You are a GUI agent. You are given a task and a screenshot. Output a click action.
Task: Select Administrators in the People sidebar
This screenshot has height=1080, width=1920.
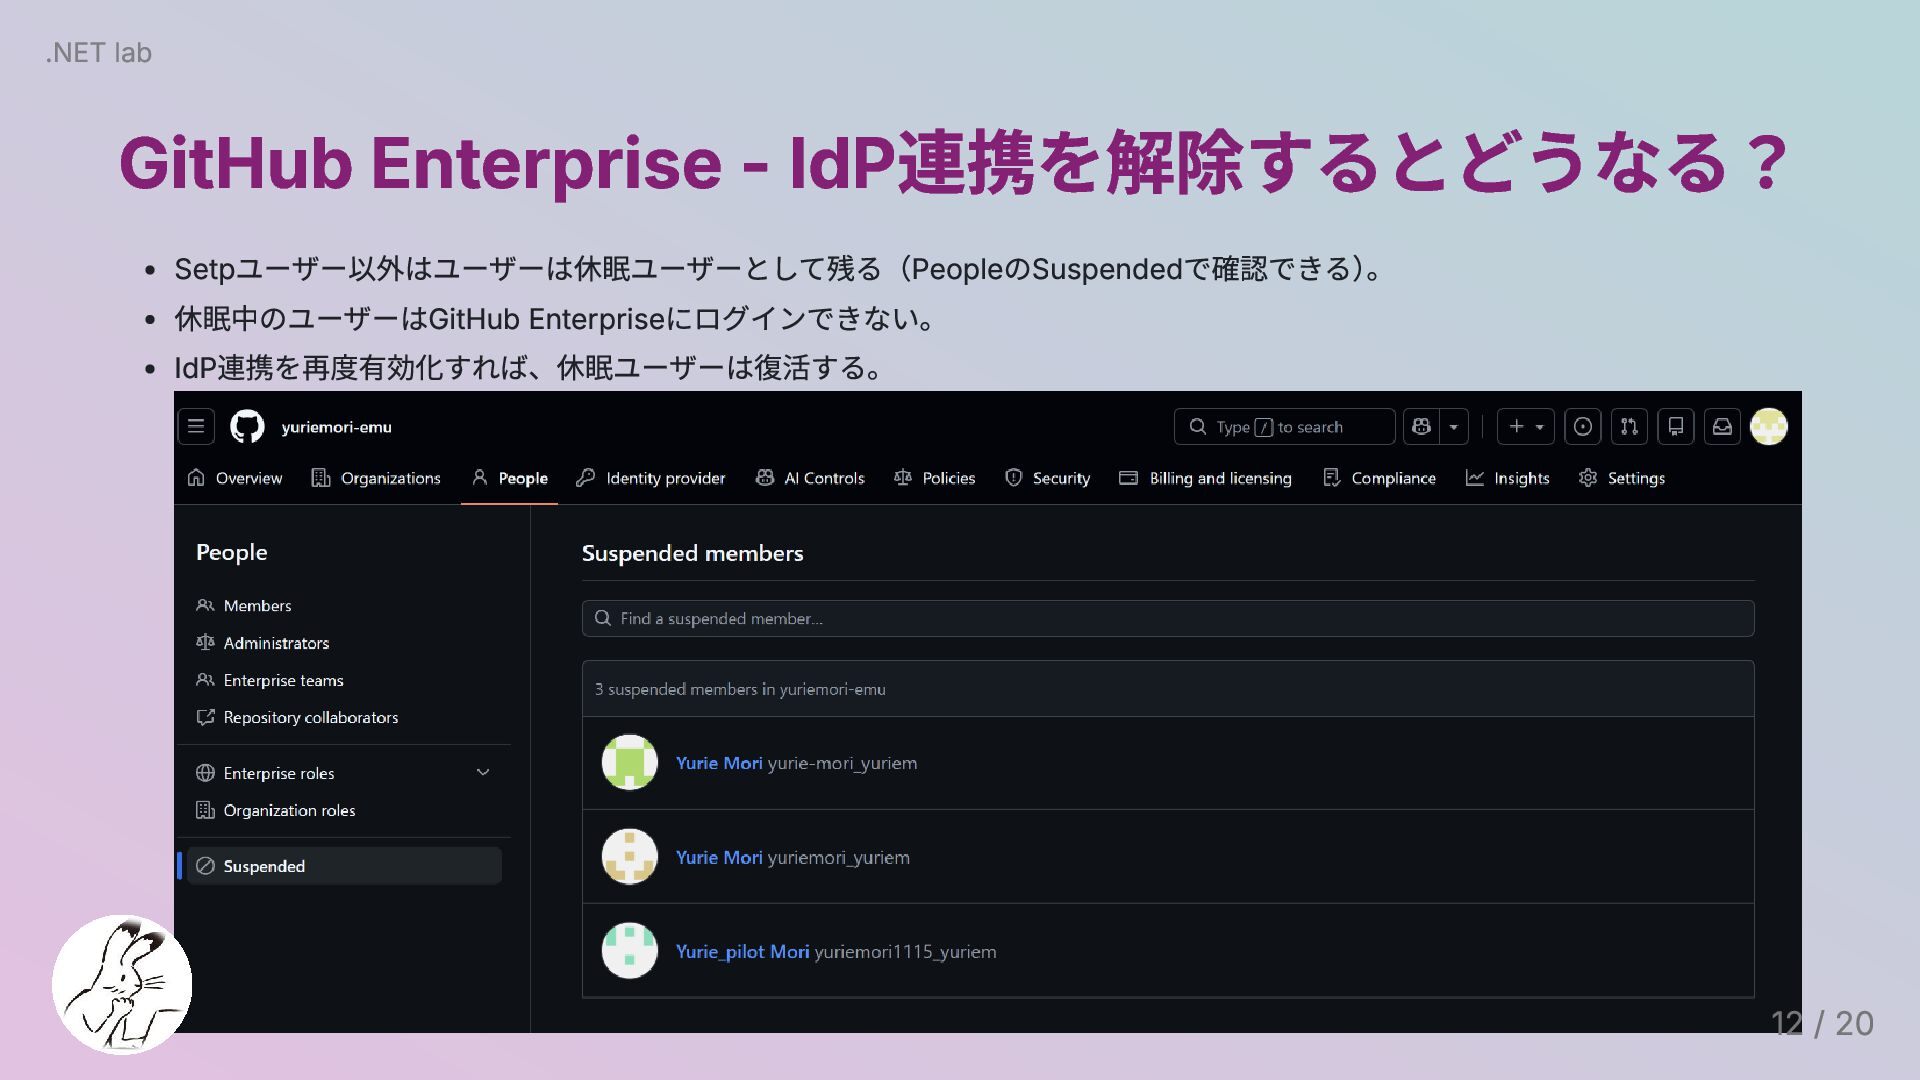coord(276,643)
